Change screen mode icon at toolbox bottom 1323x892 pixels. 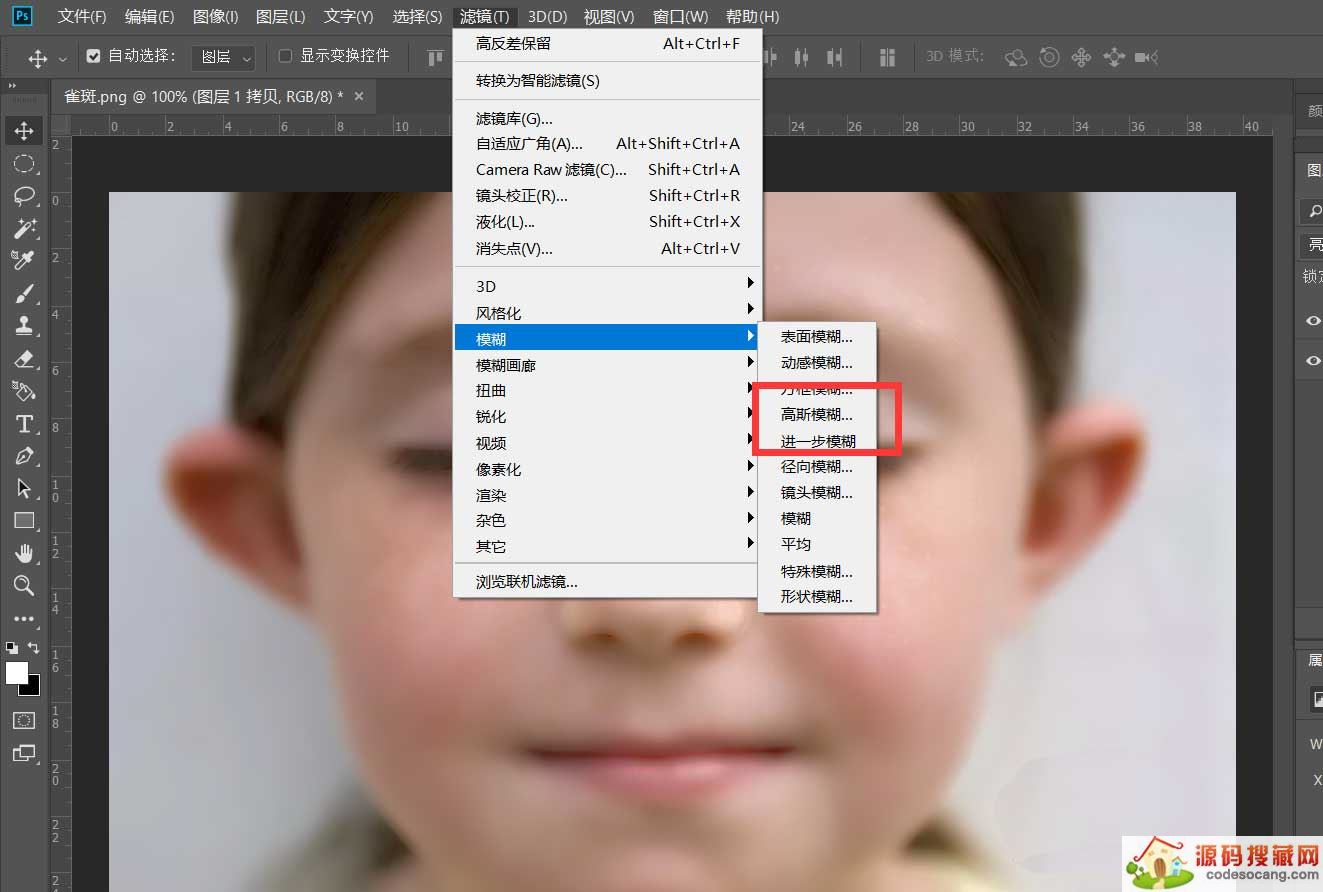pyautogui.click(x=24, y=753)
